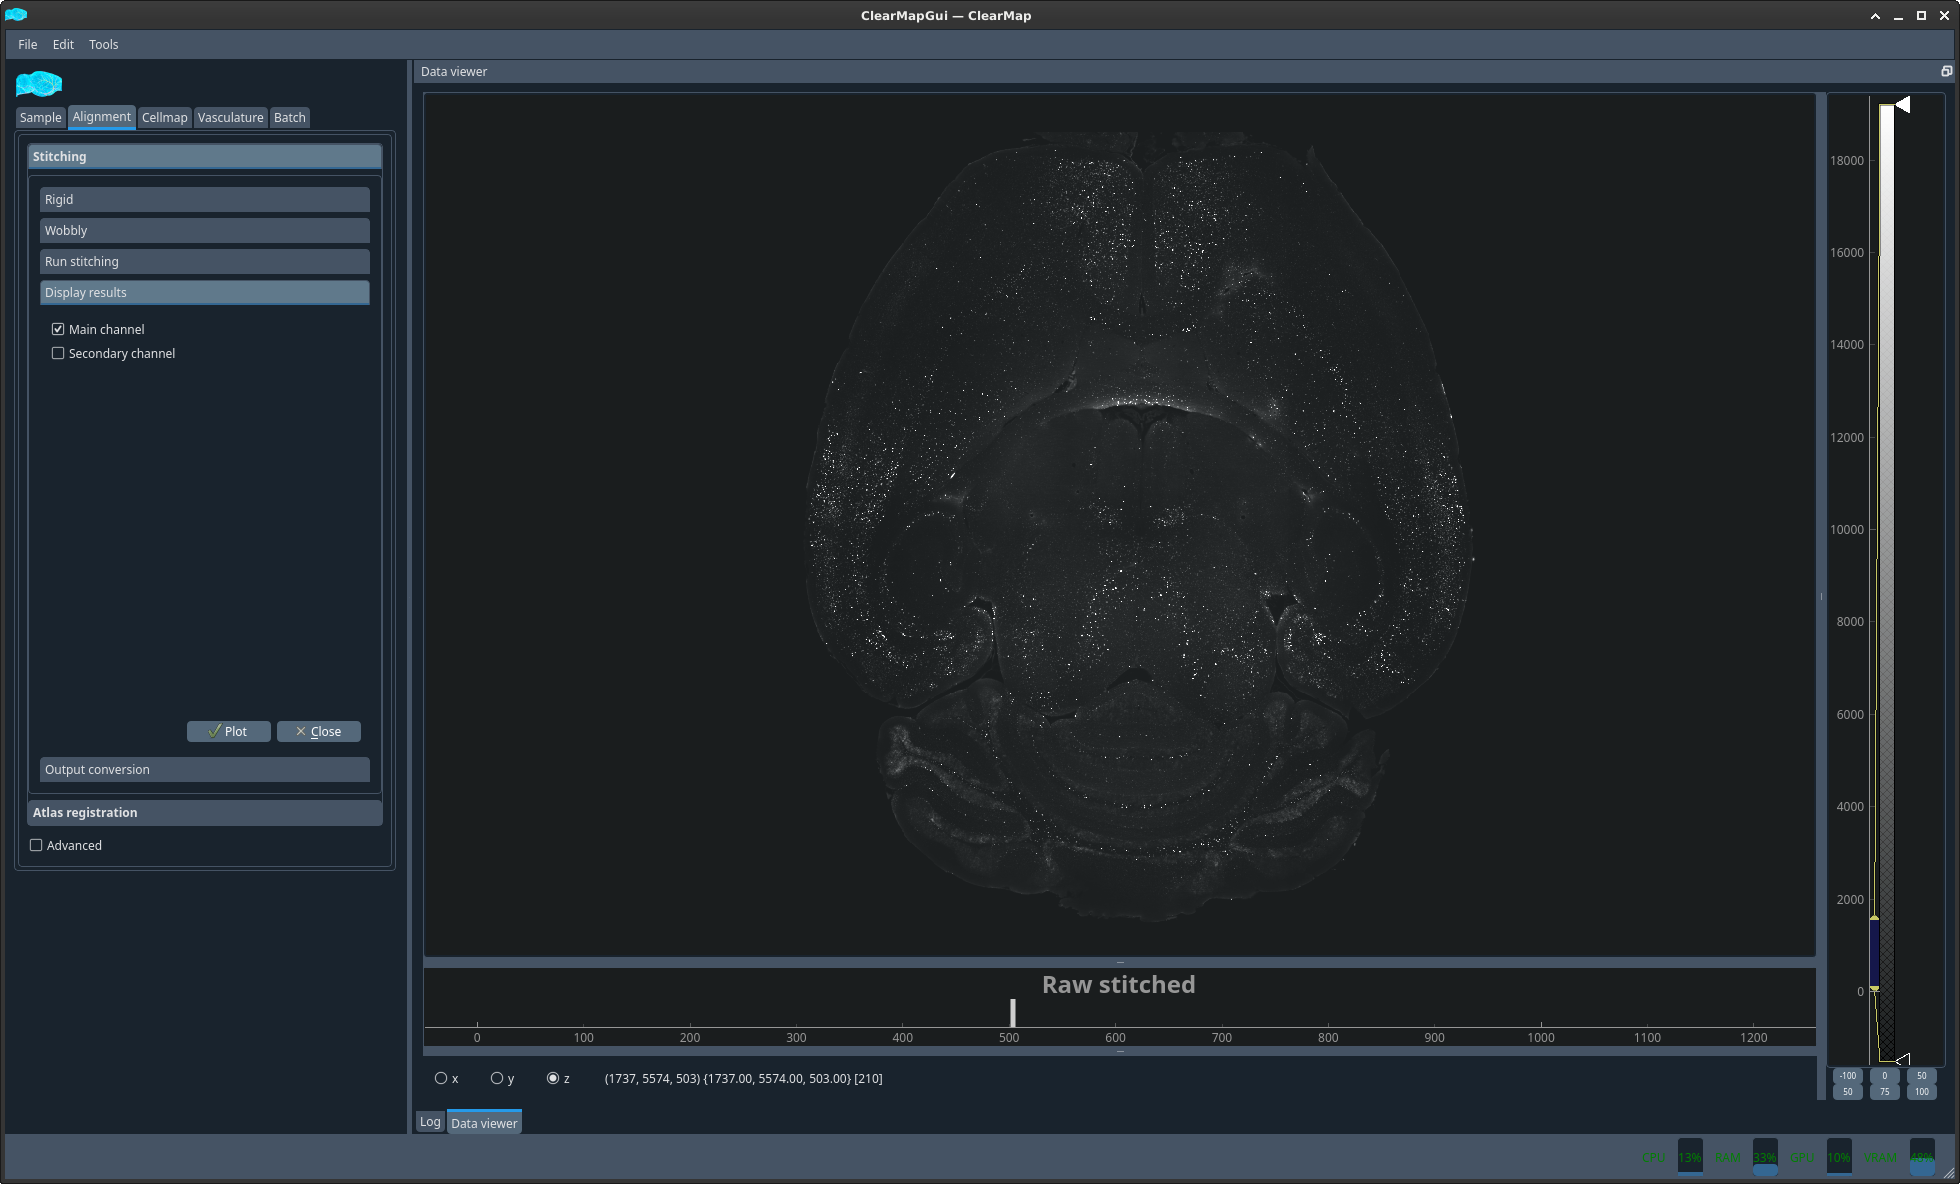Open the Tools menu
1960x1184 pixels.
point(103,44)
